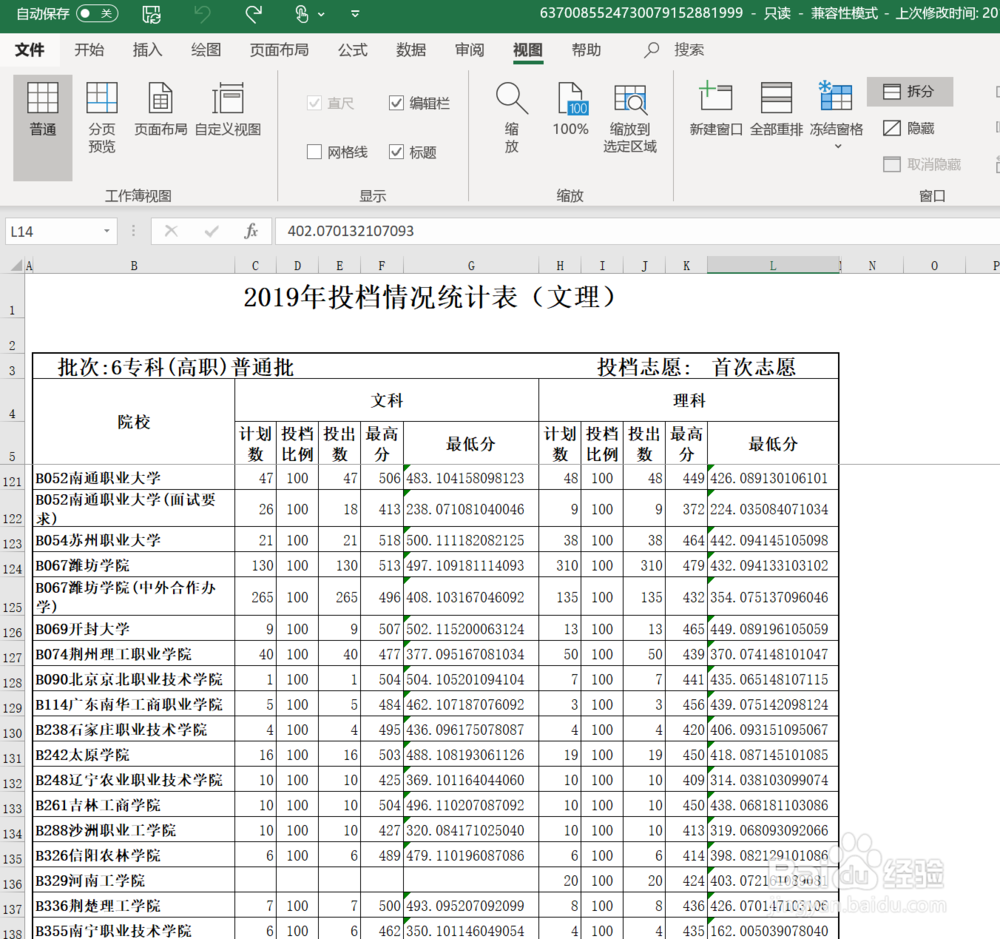Open 自定义视图 dialog
The width and height of the screenshot is (1000, 939).
point(228,115)
